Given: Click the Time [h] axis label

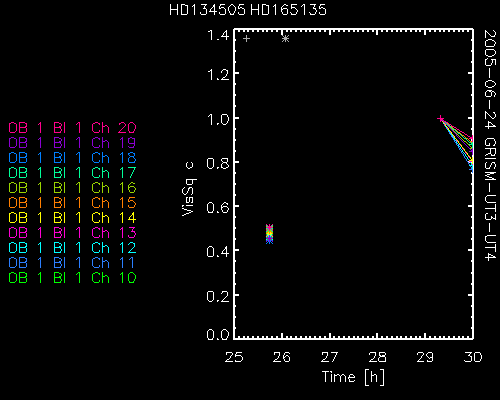Looking at the screenshot, I should pyautogui.click(x=353, y=377).
